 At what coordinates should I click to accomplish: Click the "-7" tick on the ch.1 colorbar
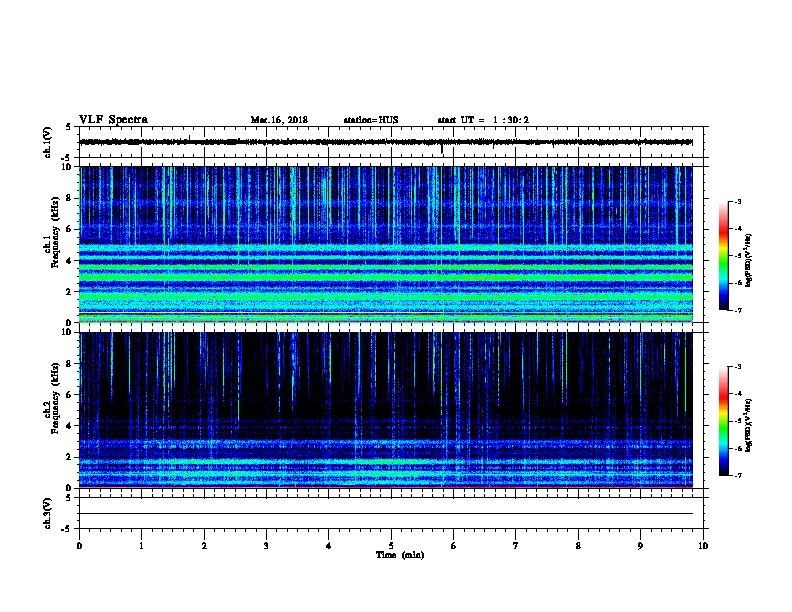[738, 311]
